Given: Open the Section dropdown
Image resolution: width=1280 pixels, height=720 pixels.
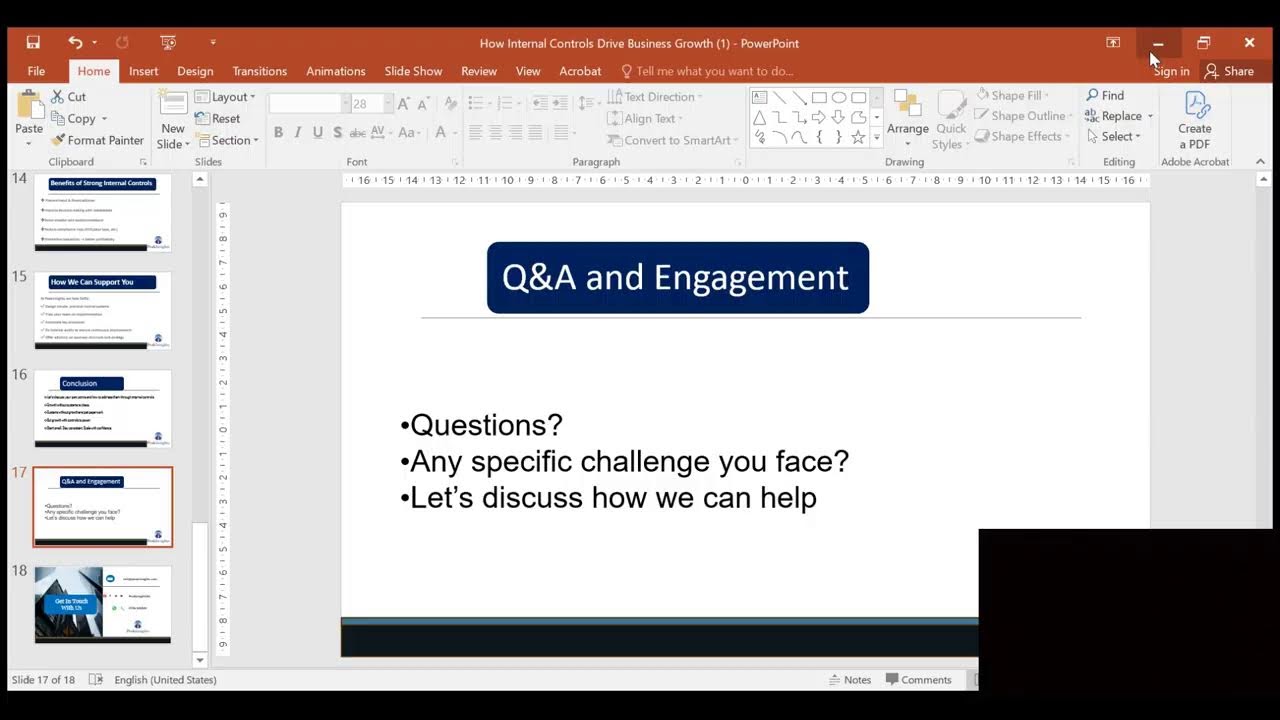Looking at the screenshot, I should (226, 140).
